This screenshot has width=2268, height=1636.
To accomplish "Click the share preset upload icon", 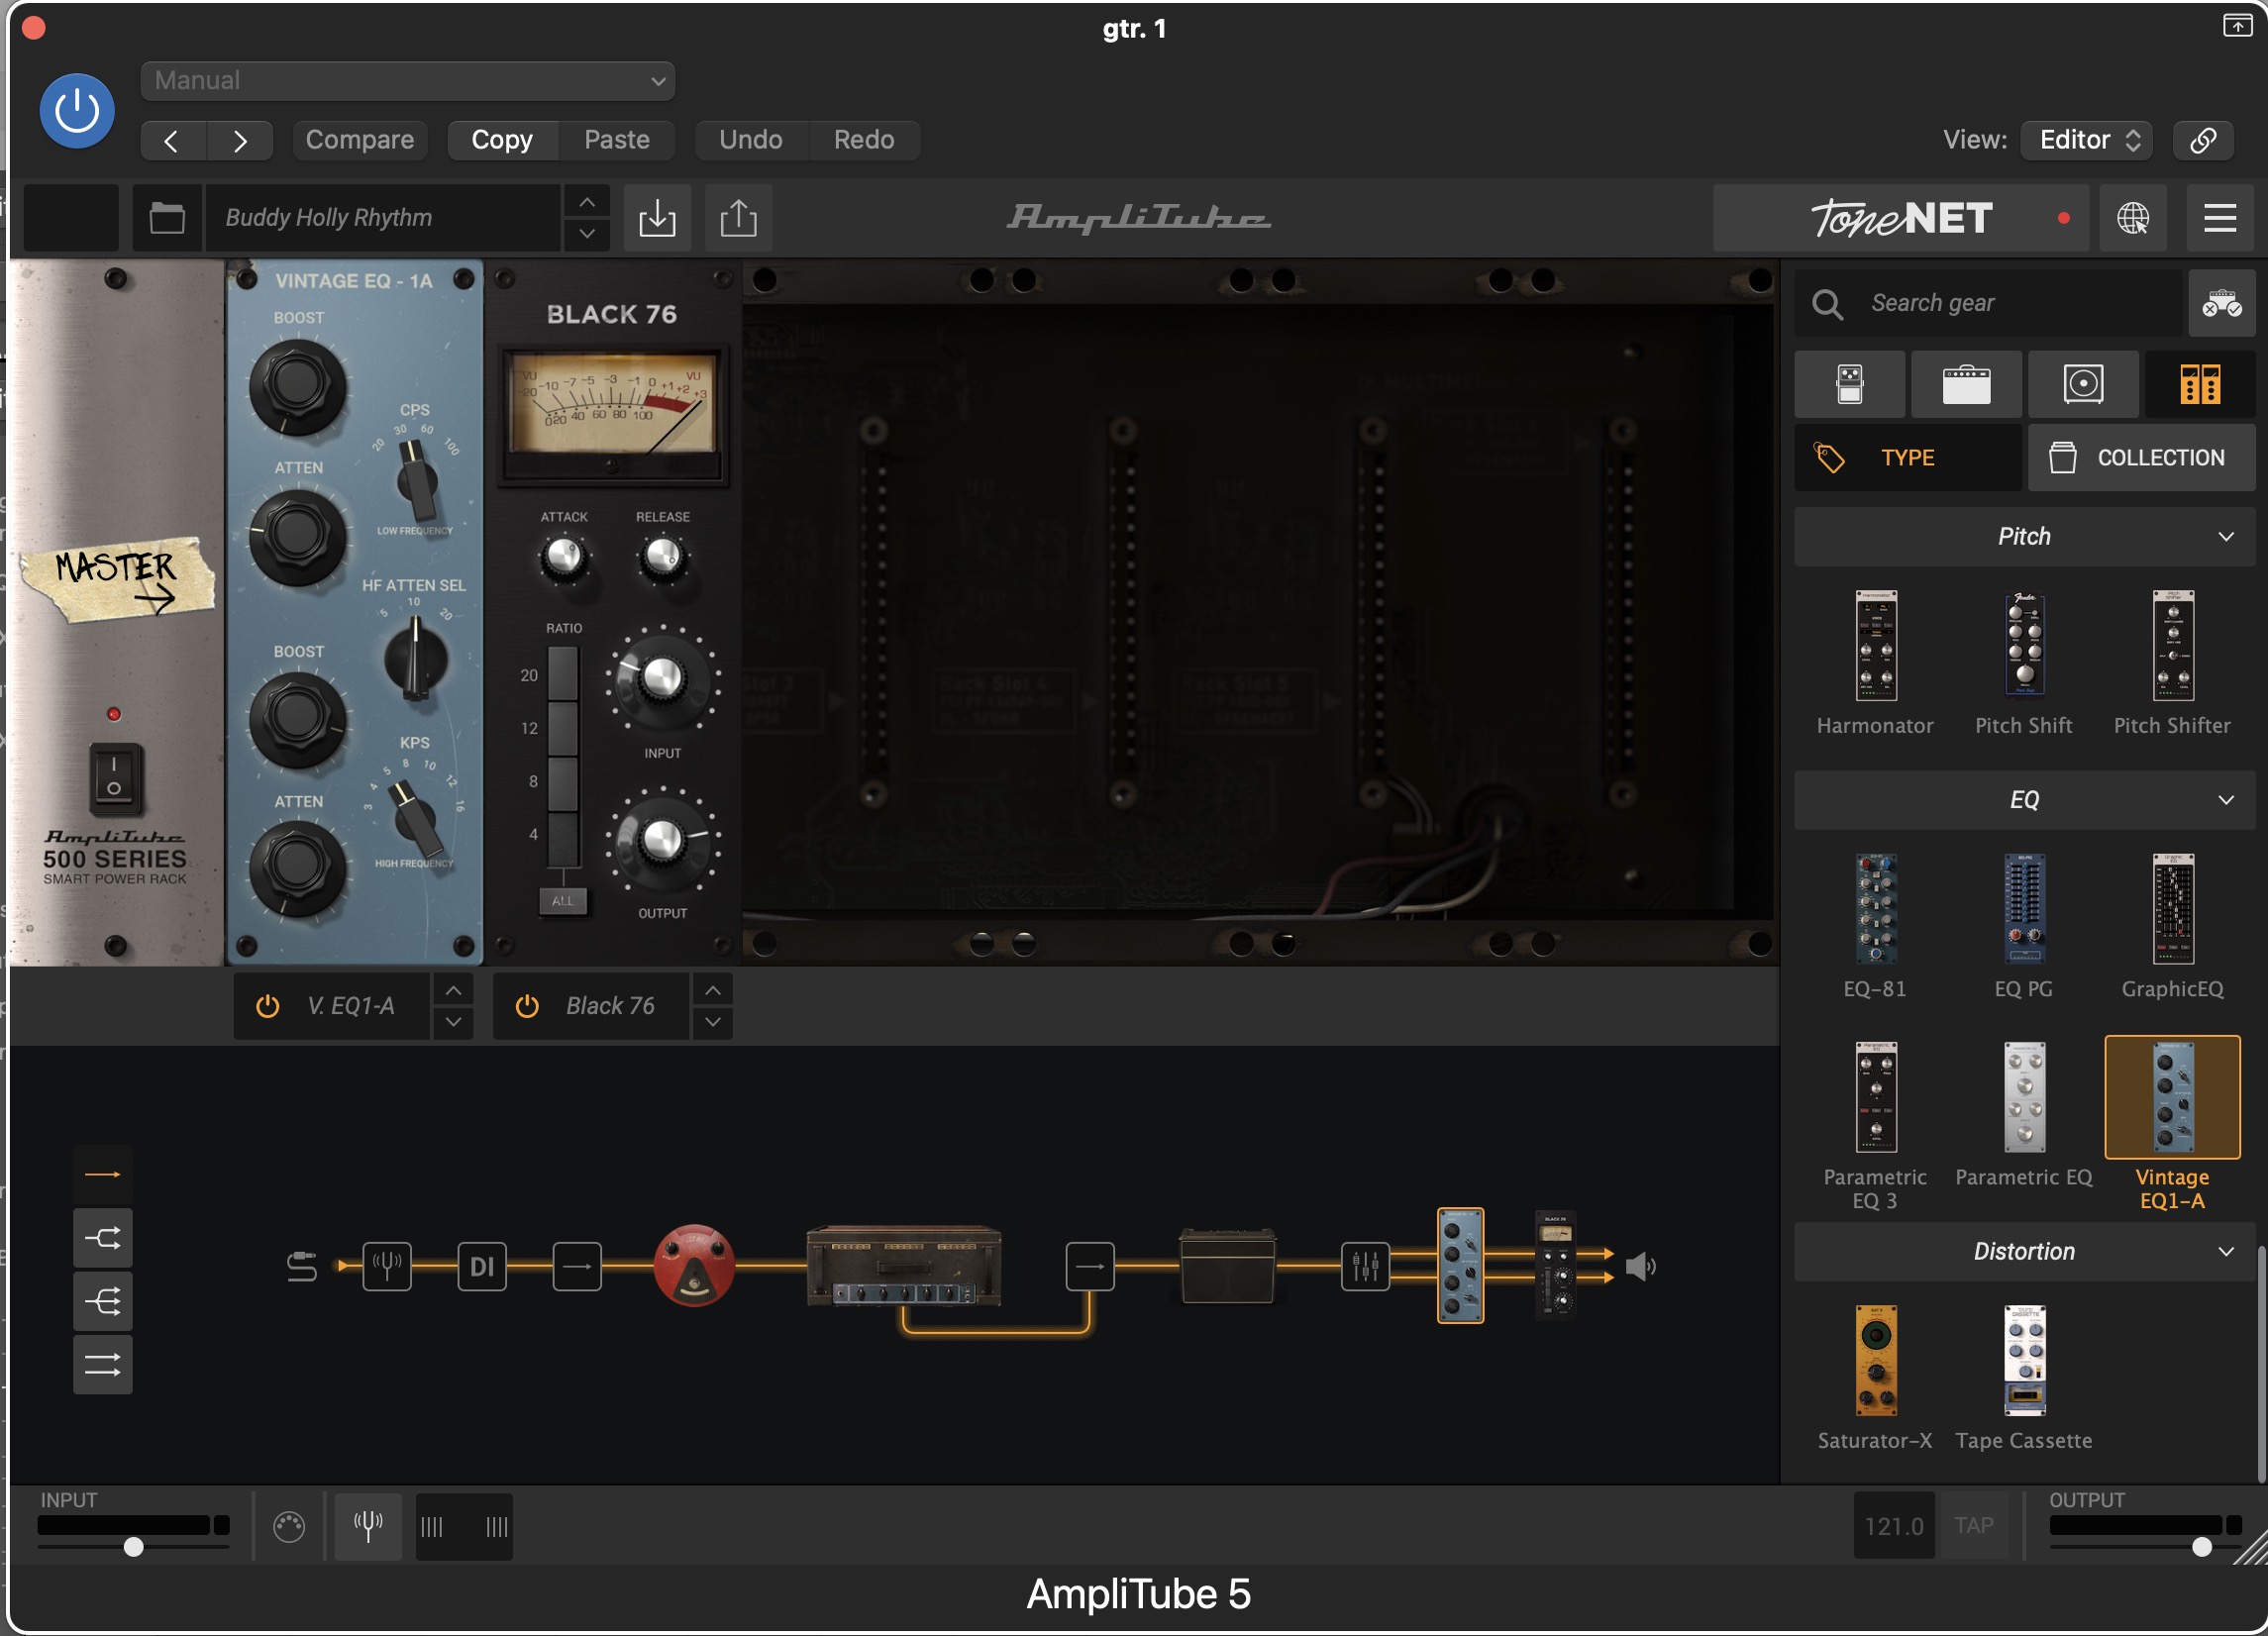I will [738, 217].
